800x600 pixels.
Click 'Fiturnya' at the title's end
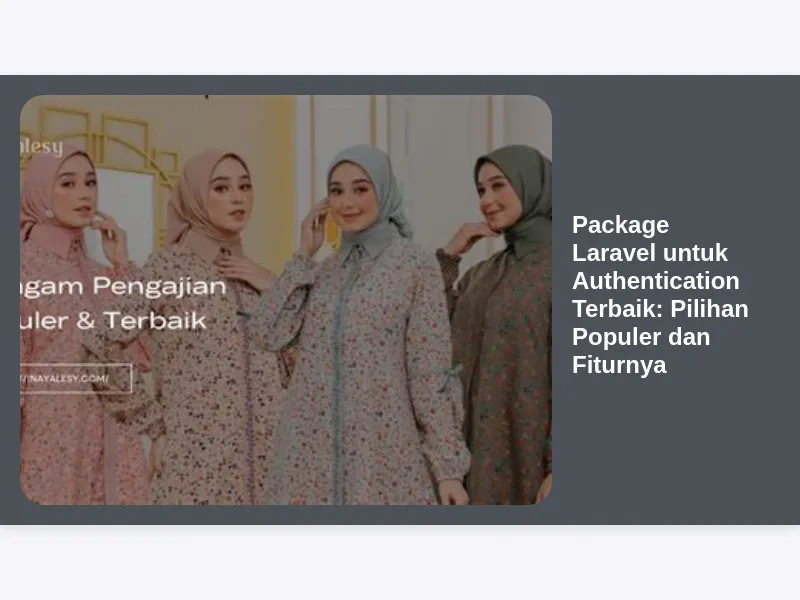pos(619,365)
